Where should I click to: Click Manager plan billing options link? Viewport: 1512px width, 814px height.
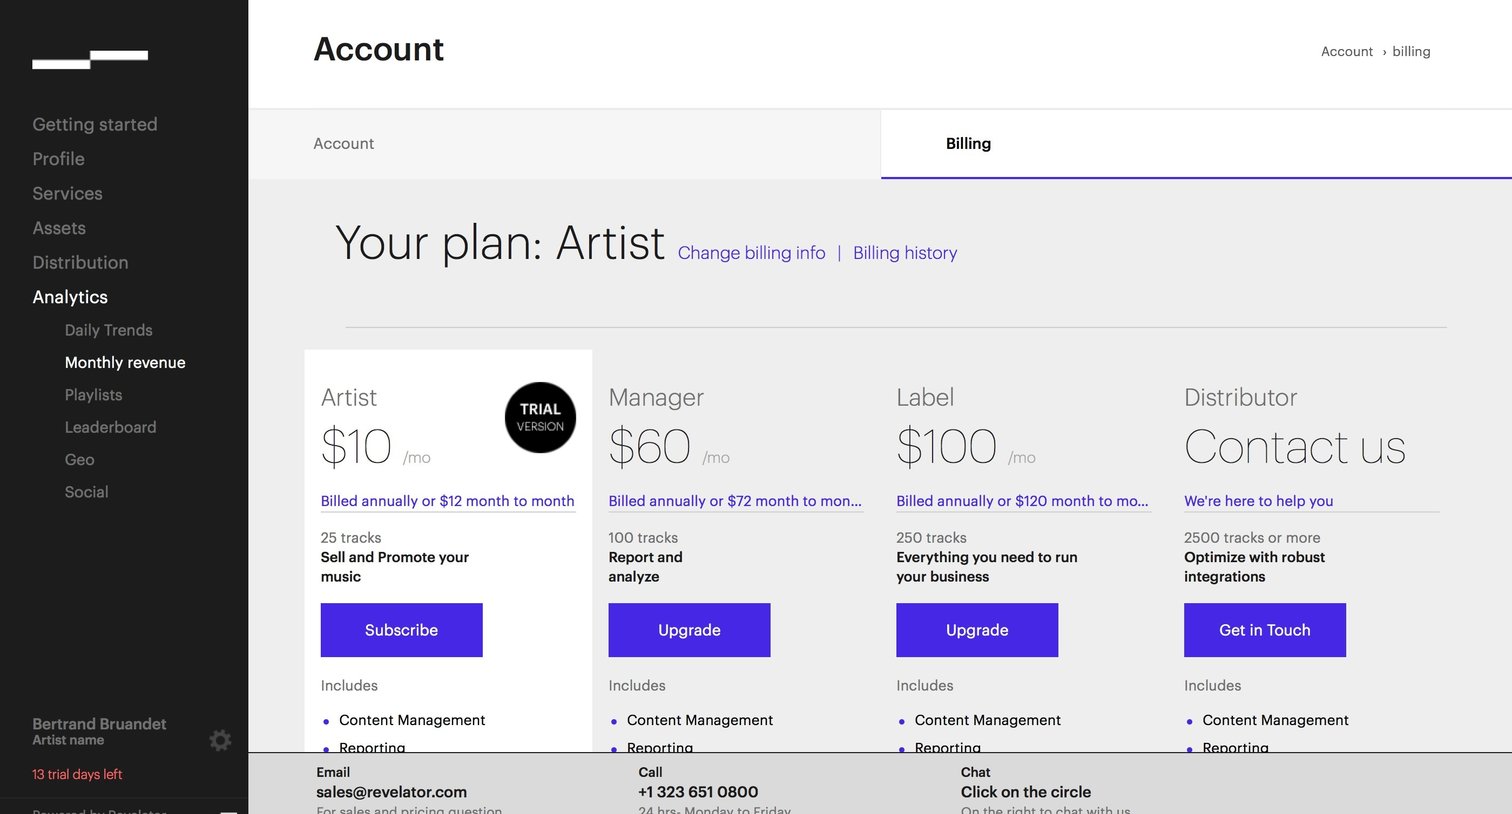735,501
